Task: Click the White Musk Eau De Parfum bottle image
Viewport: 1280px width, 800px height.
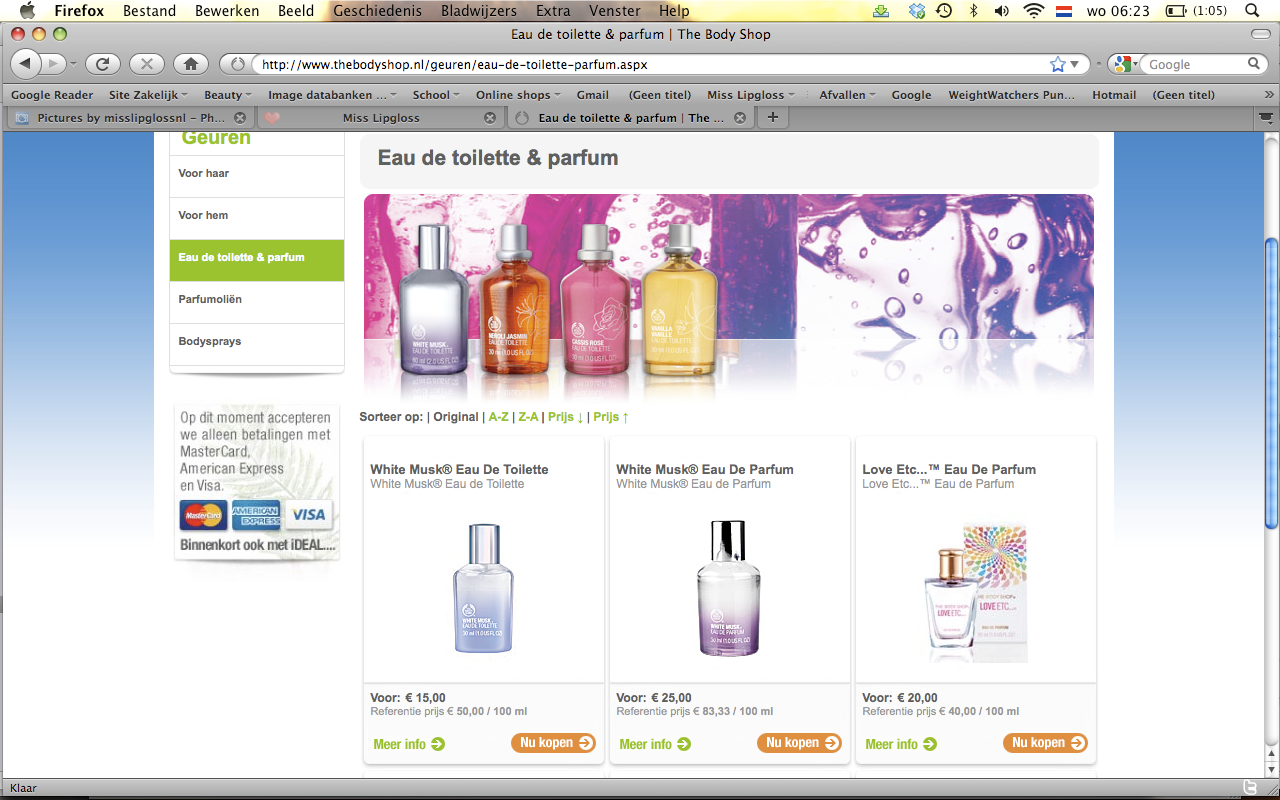Action: coord(729,588)
